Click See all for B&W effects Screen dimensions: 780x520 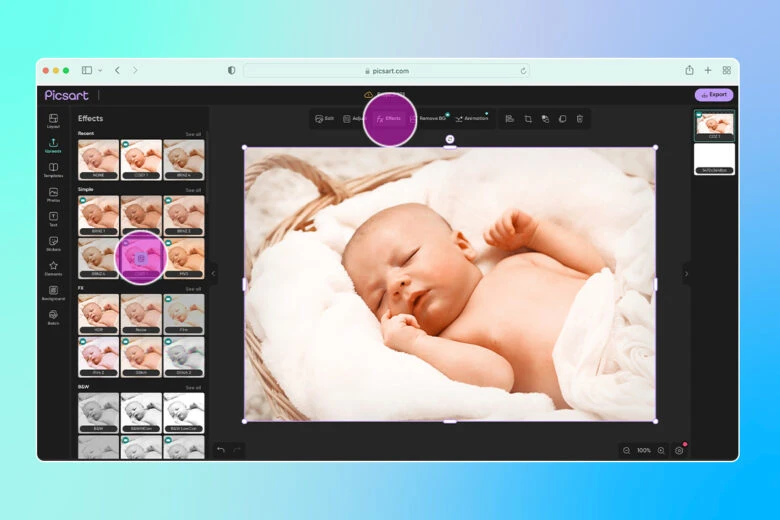click(193, 387)
